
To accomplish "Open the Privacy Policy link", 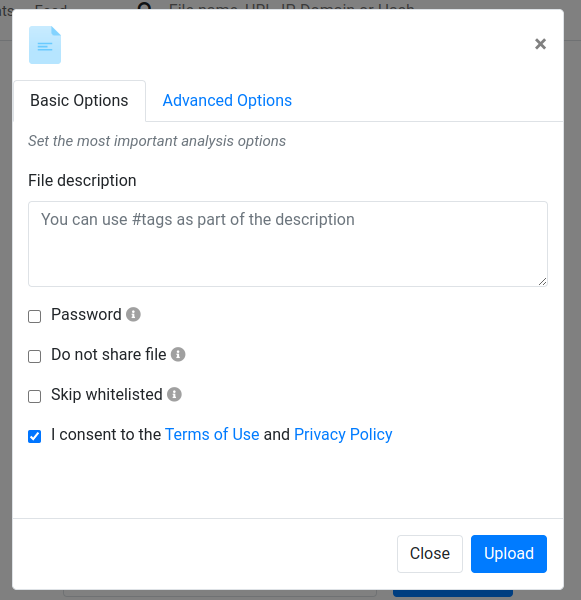I will (343, 435).
